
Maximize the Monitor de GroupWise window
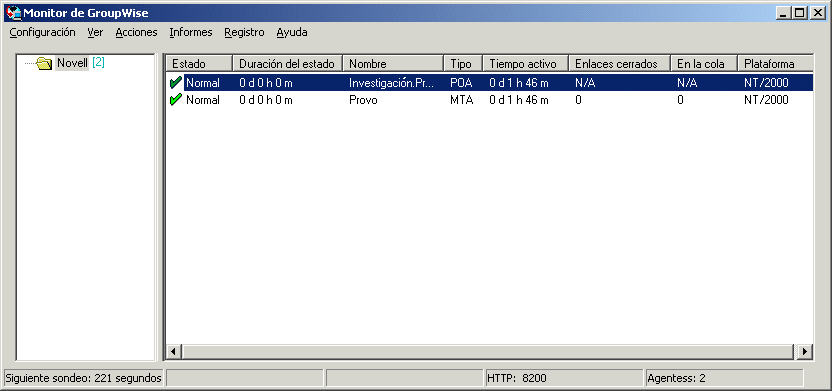tap(800, 13)
